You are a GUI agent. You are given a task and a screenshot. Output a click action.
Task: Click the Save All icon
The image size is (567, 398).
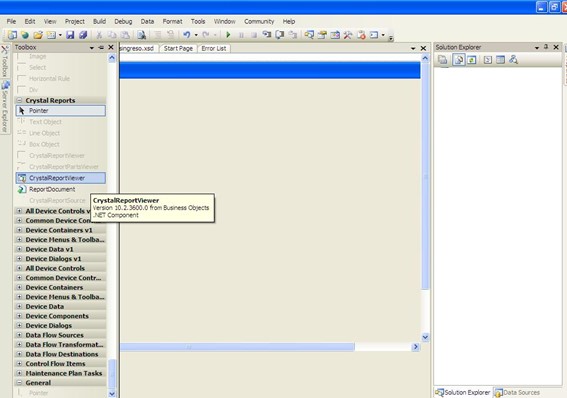click(x=83, y=35)
